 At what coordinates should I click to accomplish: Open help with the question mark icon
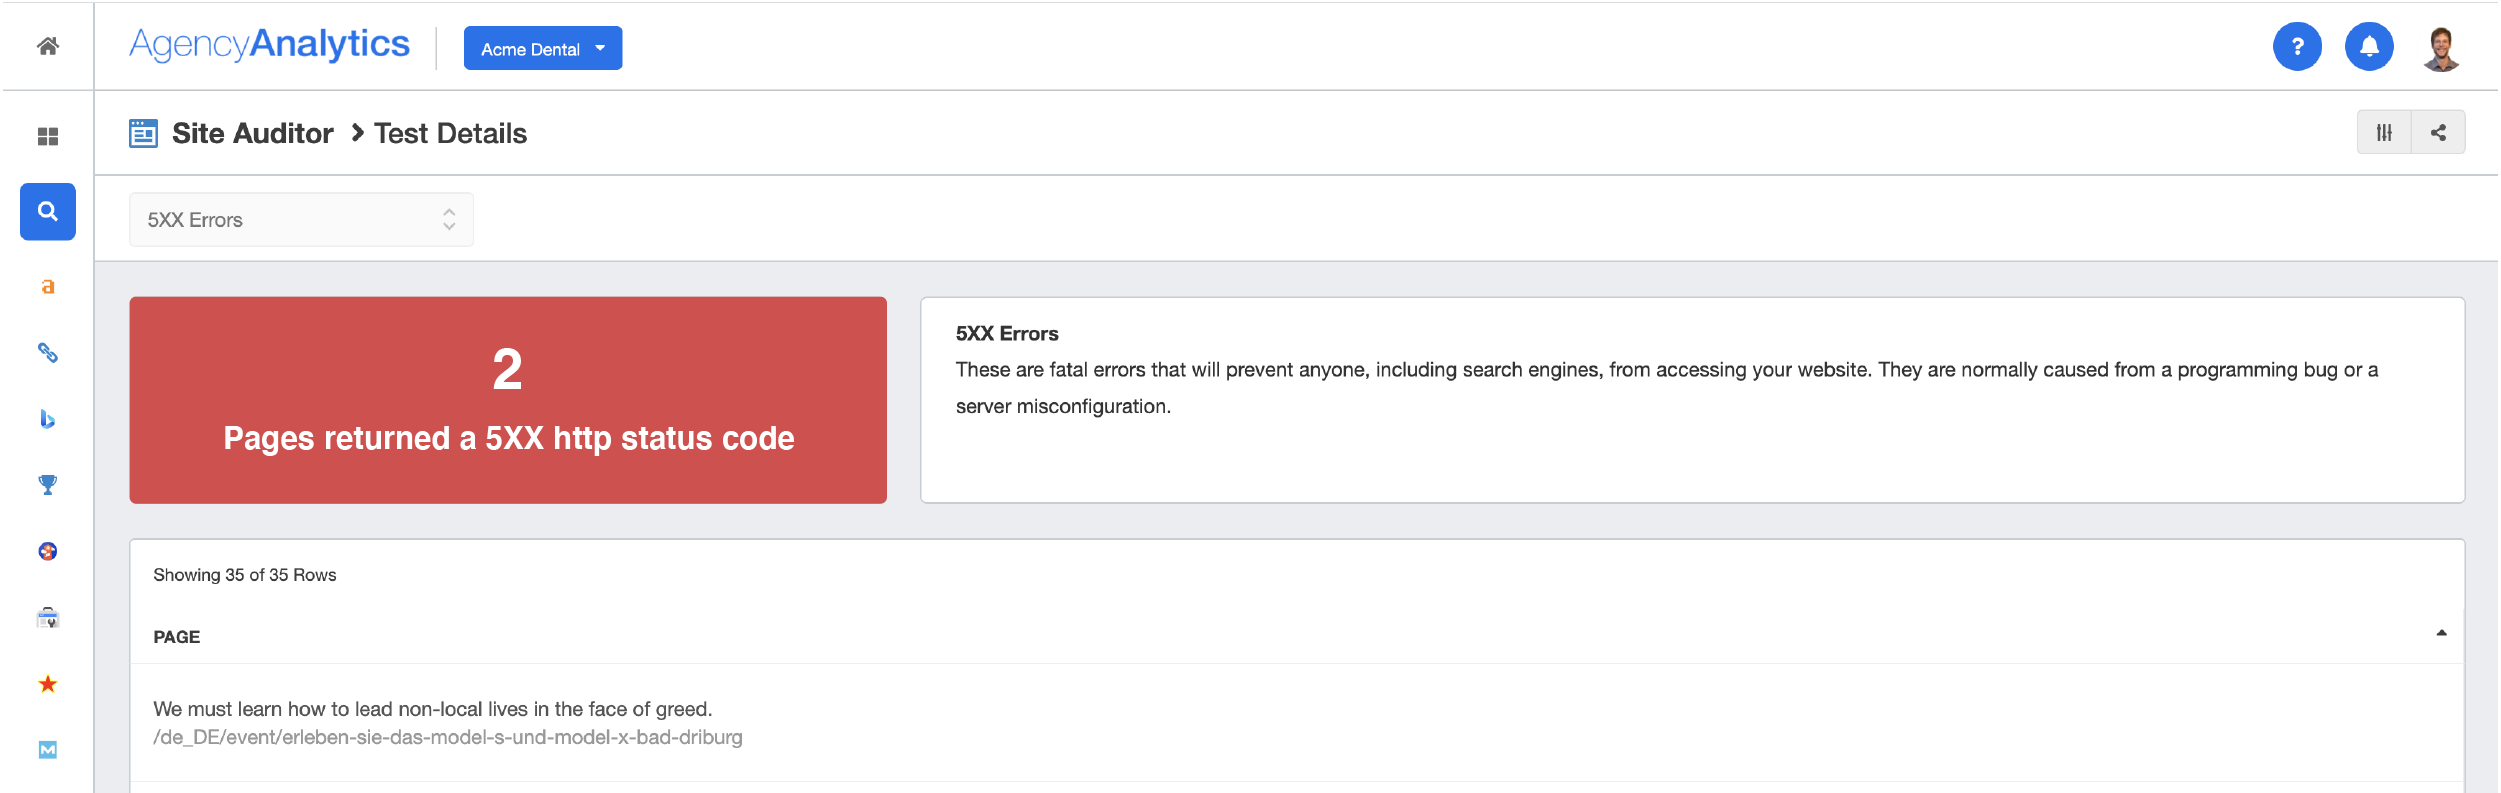[2297, 47]
